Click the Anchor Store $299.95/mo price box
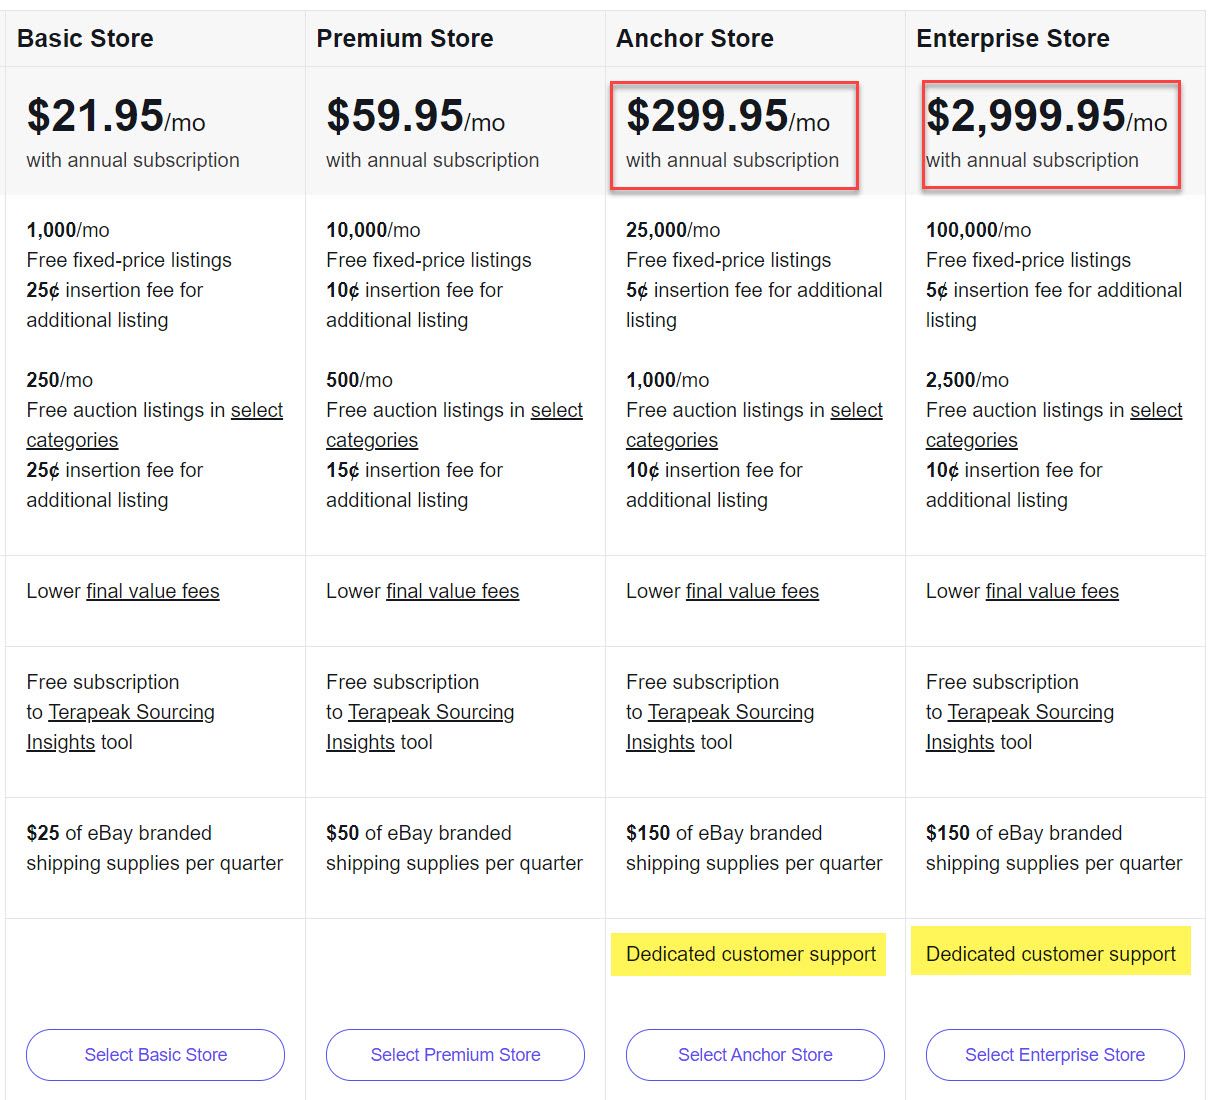This screenshot has width=1208, height=1100. [734, 135]
